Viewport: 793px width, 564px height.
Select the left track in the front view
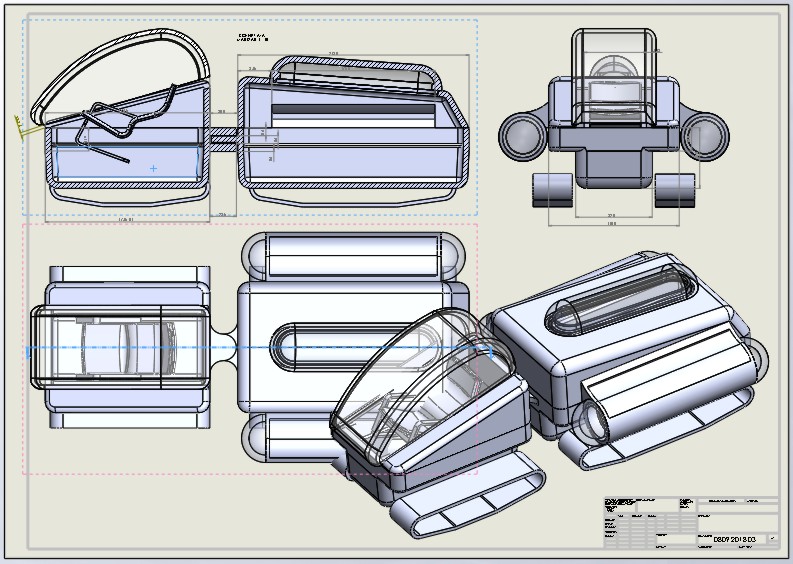point(553,190)
